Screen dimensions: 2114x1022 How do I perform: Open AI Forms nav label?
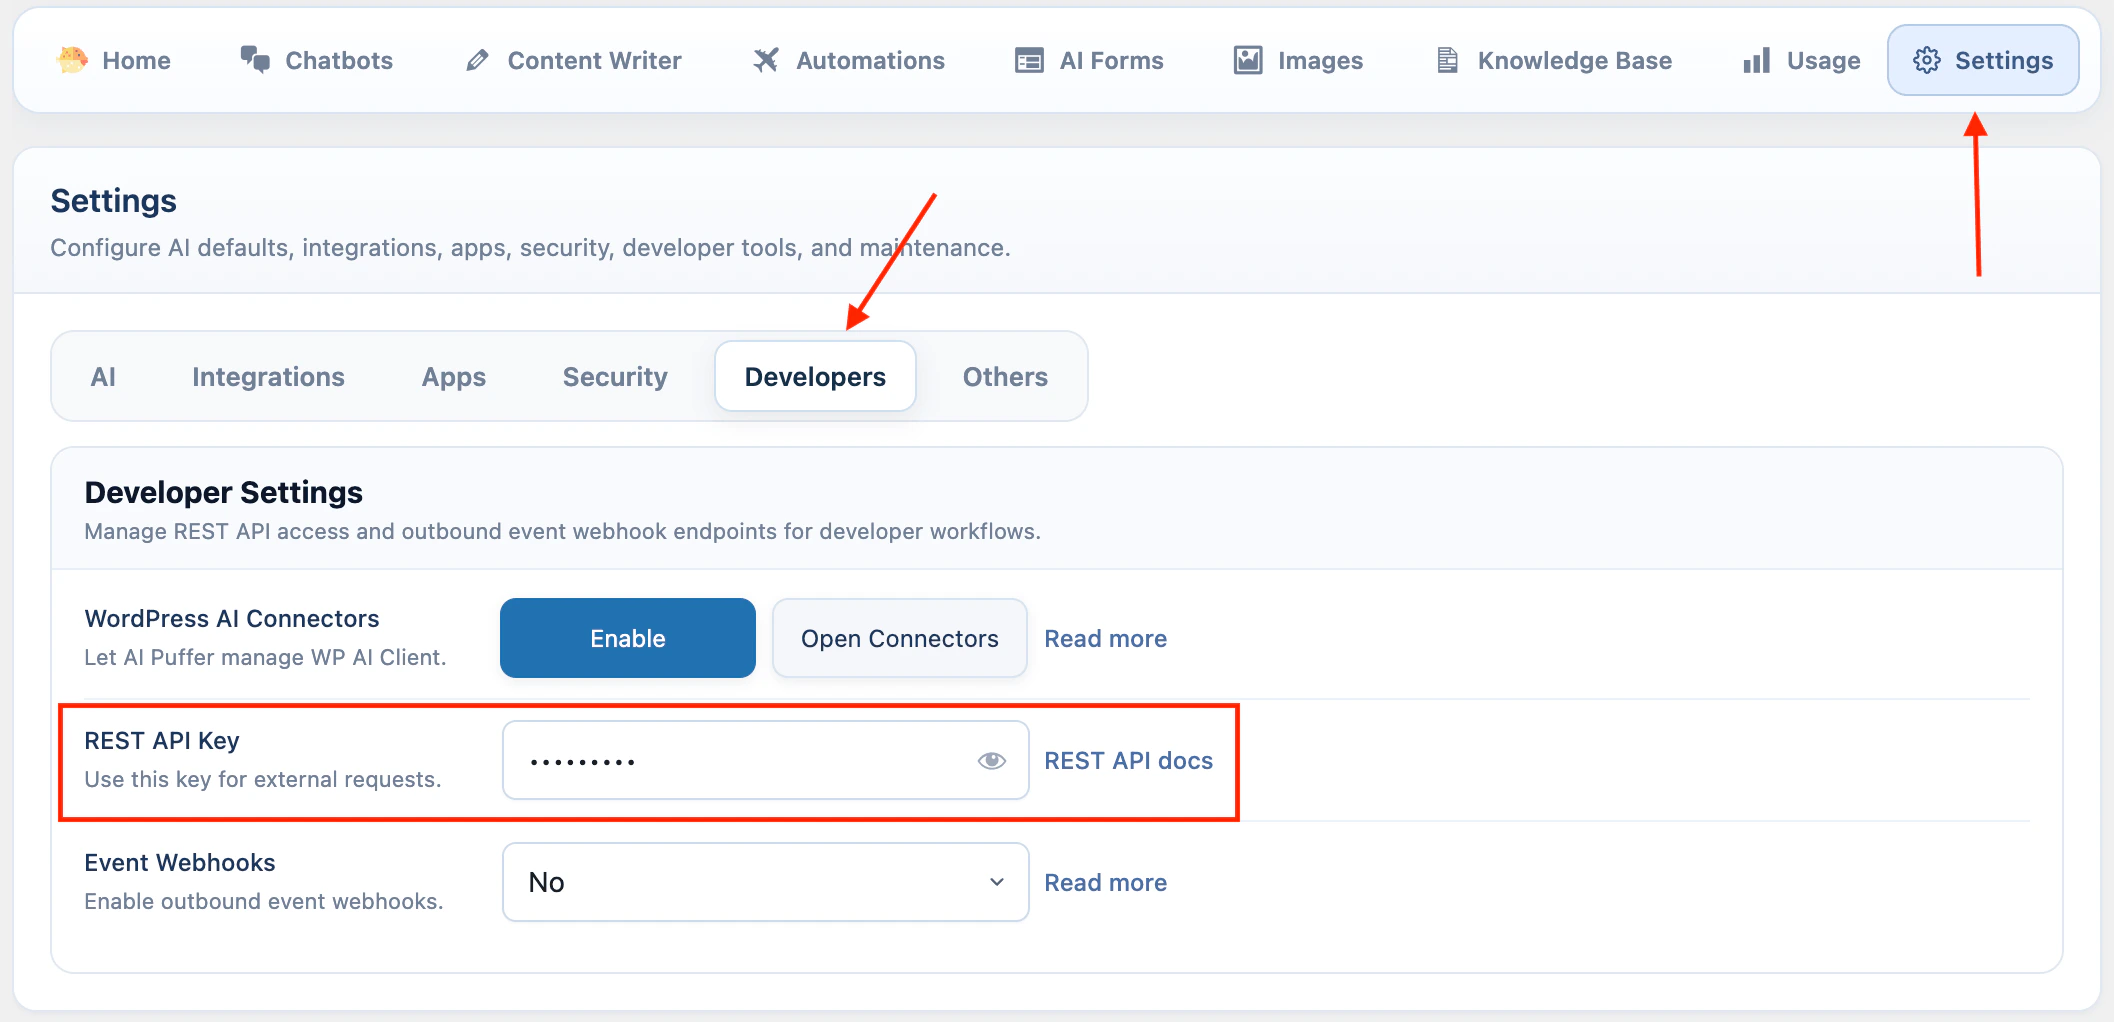[x=1112, y=61]
